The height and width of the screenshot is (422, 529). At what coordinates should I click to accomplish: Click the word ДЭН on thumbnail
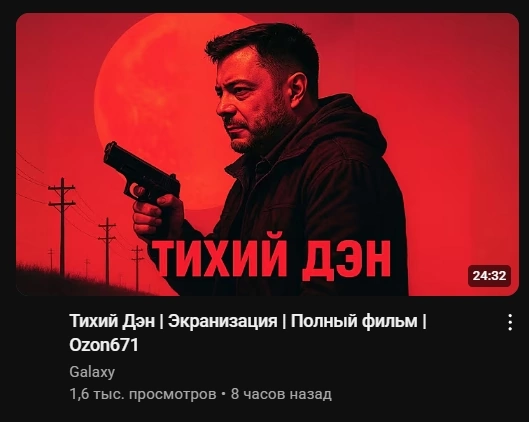pos(346,259)
